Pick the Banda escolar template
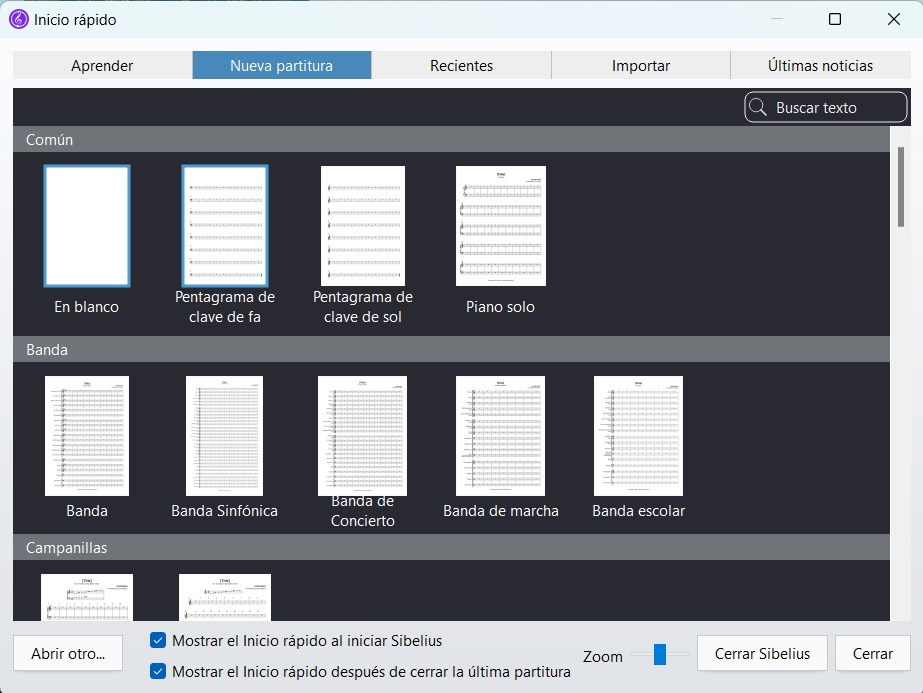 pyautogui.click(x=638, y=436)
